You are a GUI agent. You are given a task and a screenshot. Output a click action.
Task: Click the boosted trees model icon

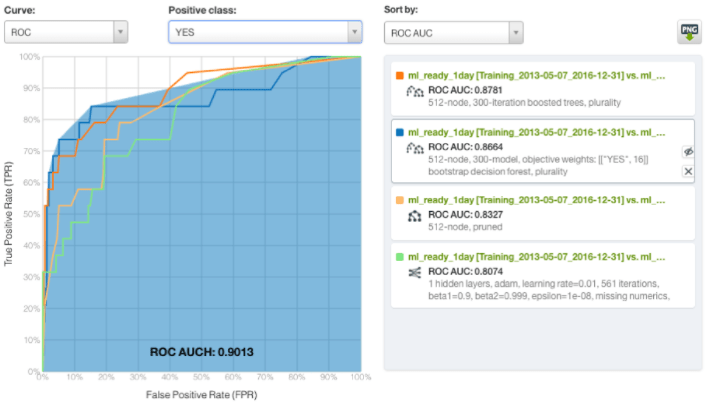pyautogui.click(x=415, y=90)
